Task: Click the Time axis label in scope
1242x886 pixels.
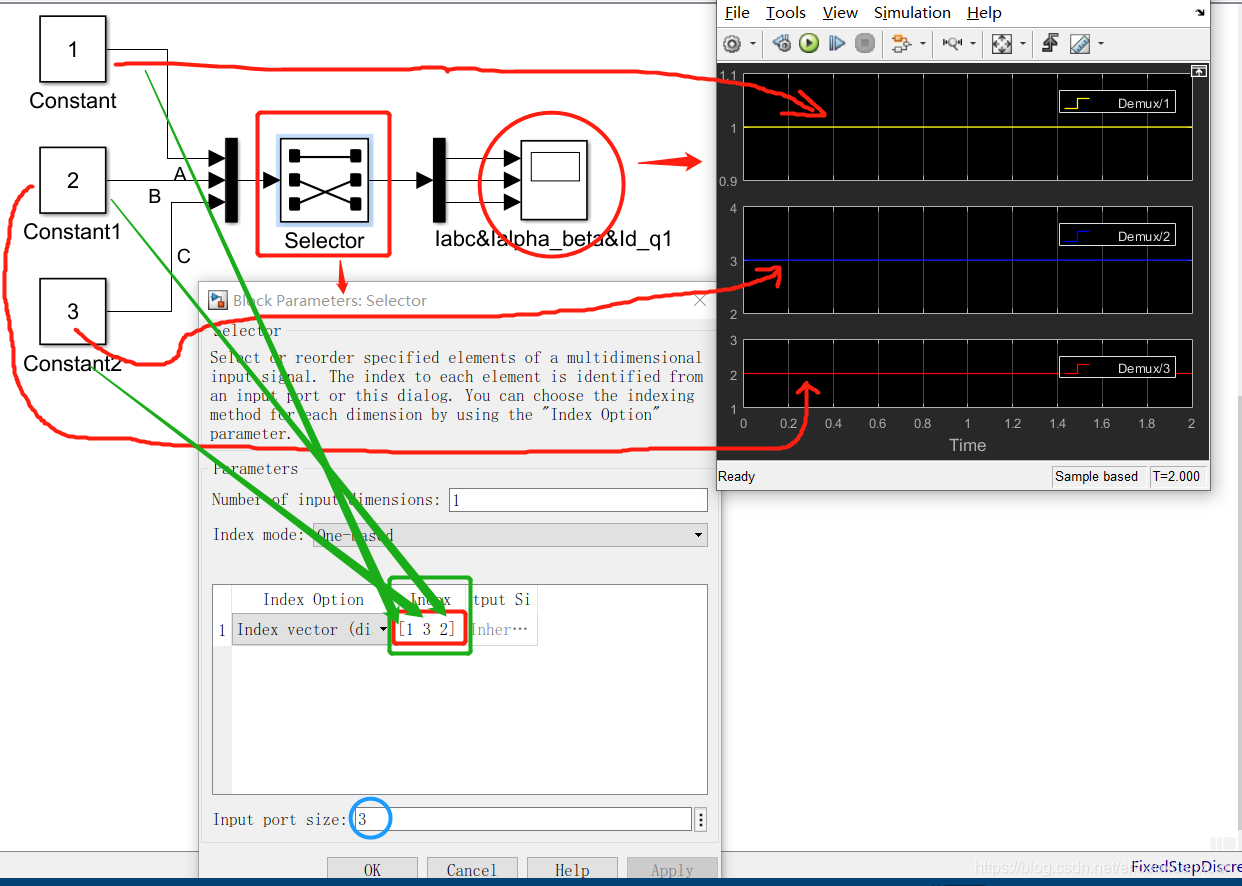Action: point(967,446)
